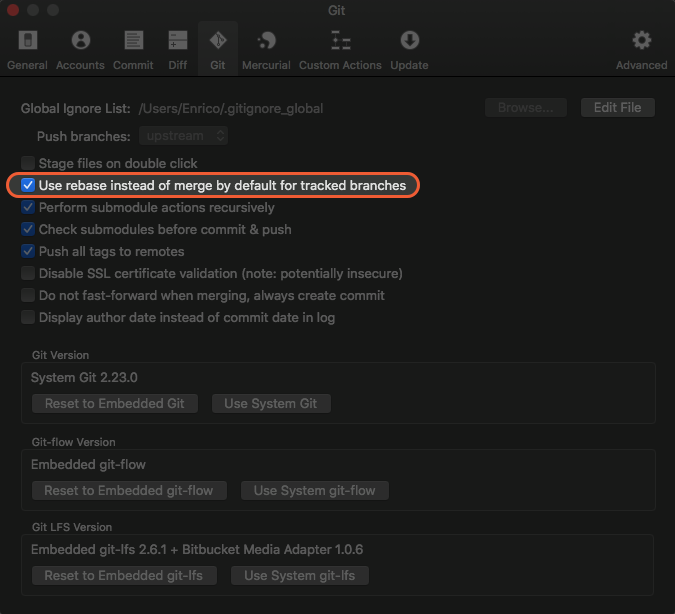The height and width of the screenshot is (614, 675).
Task: Open the Push branches upstream dropdown
Action: (183, 136)
